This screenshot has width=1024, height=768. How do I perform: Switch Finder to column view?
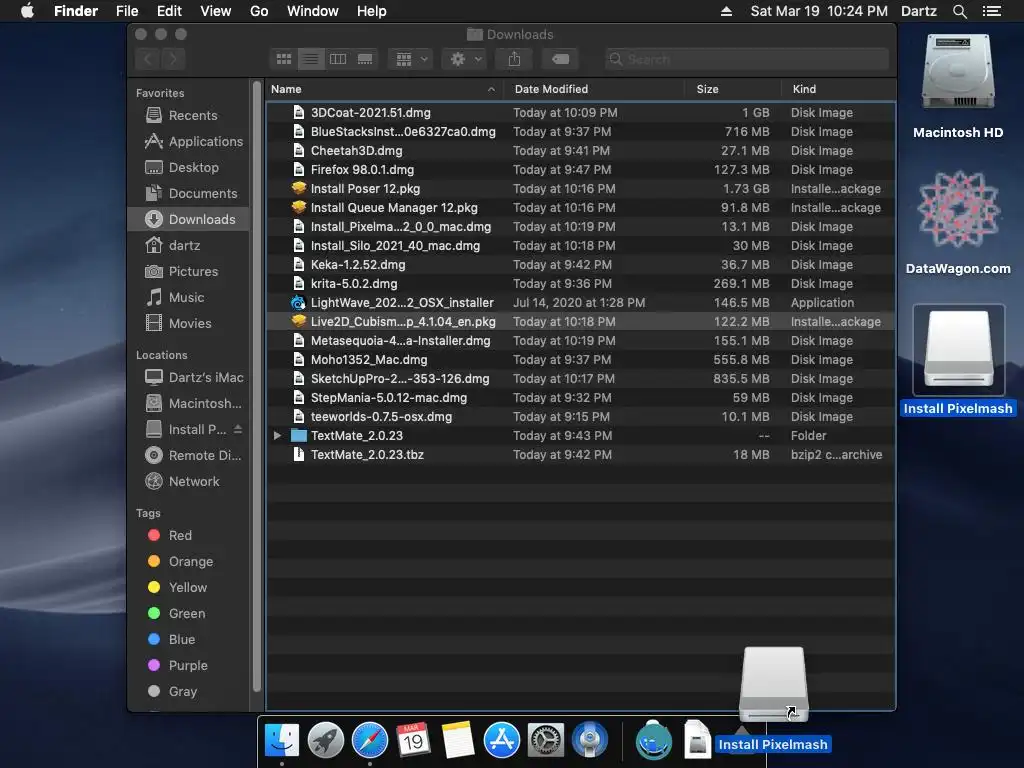[338, 59]
